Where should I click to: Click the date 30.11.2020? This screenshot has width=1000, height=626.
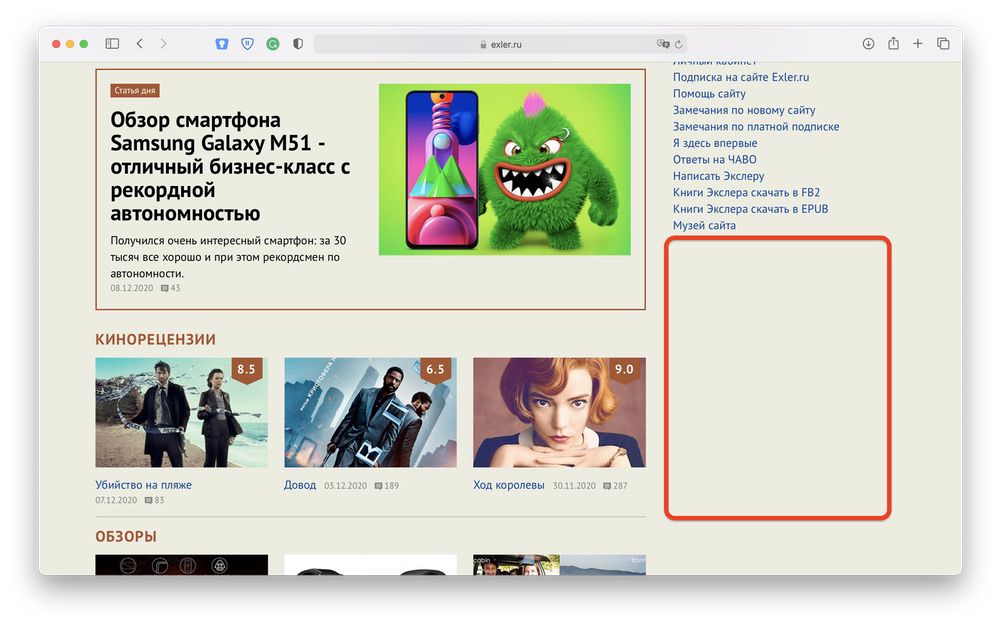[574, 486]
